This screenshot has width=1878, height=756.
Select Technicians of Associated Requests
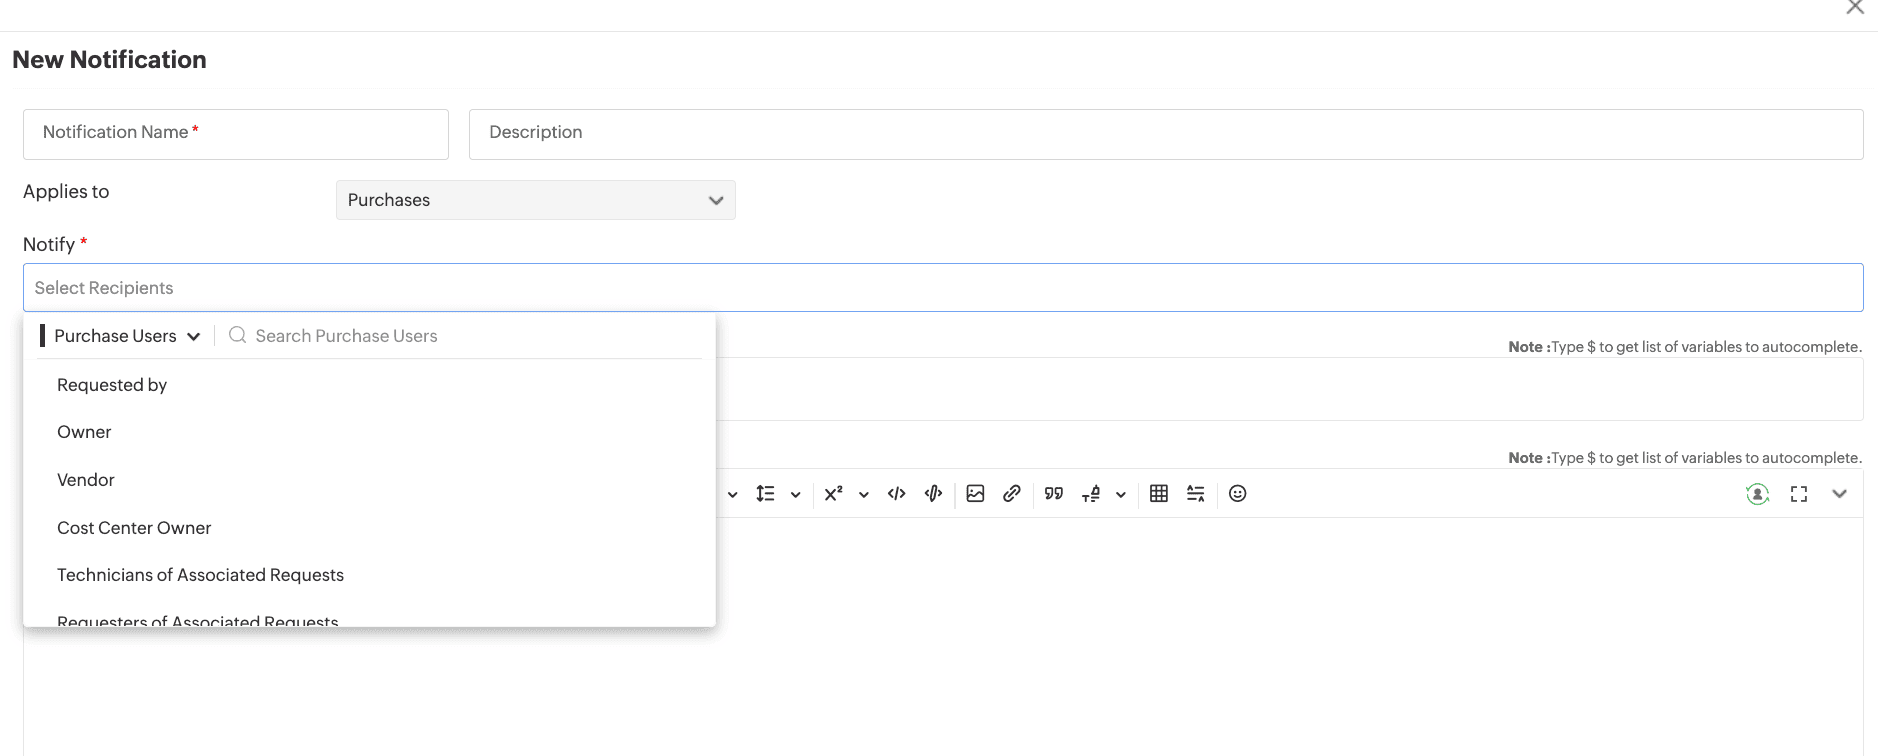[x=200, y=575]
